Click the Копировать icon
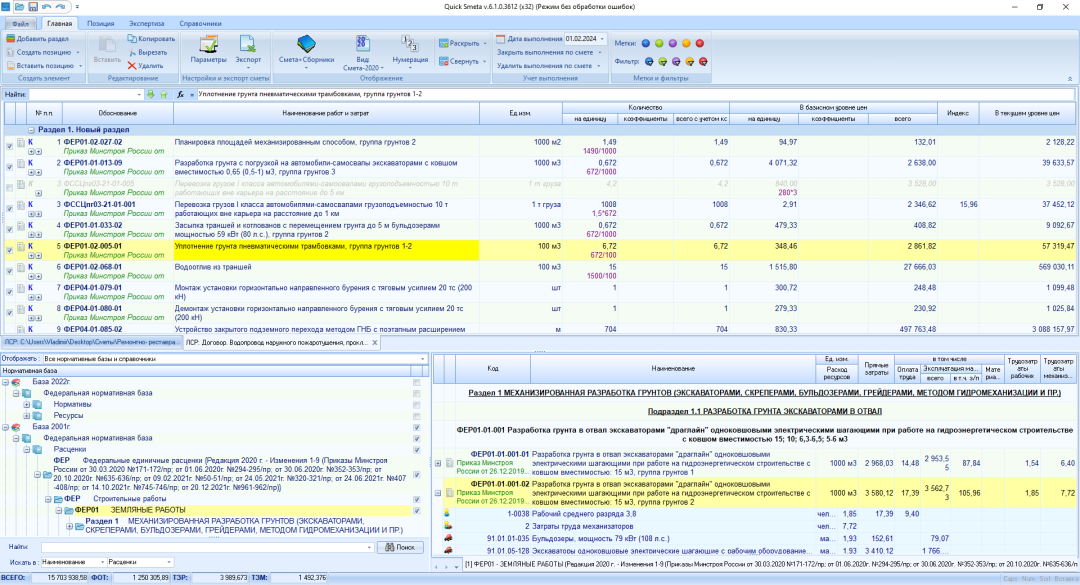 point(132,39)
